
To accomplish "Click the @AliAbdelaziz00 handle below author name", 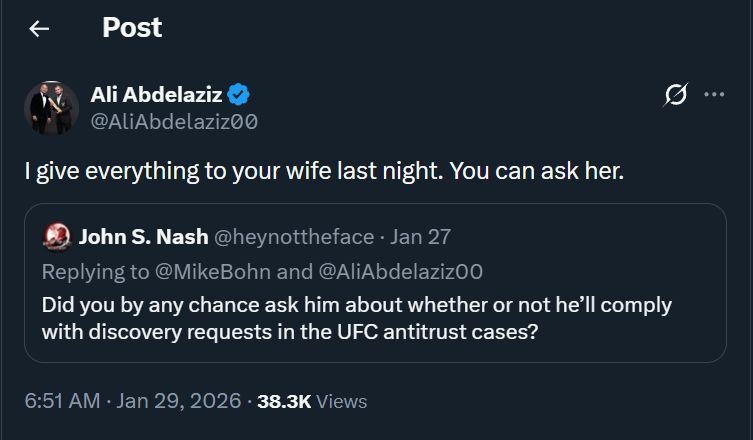I will tap(175, 122).
